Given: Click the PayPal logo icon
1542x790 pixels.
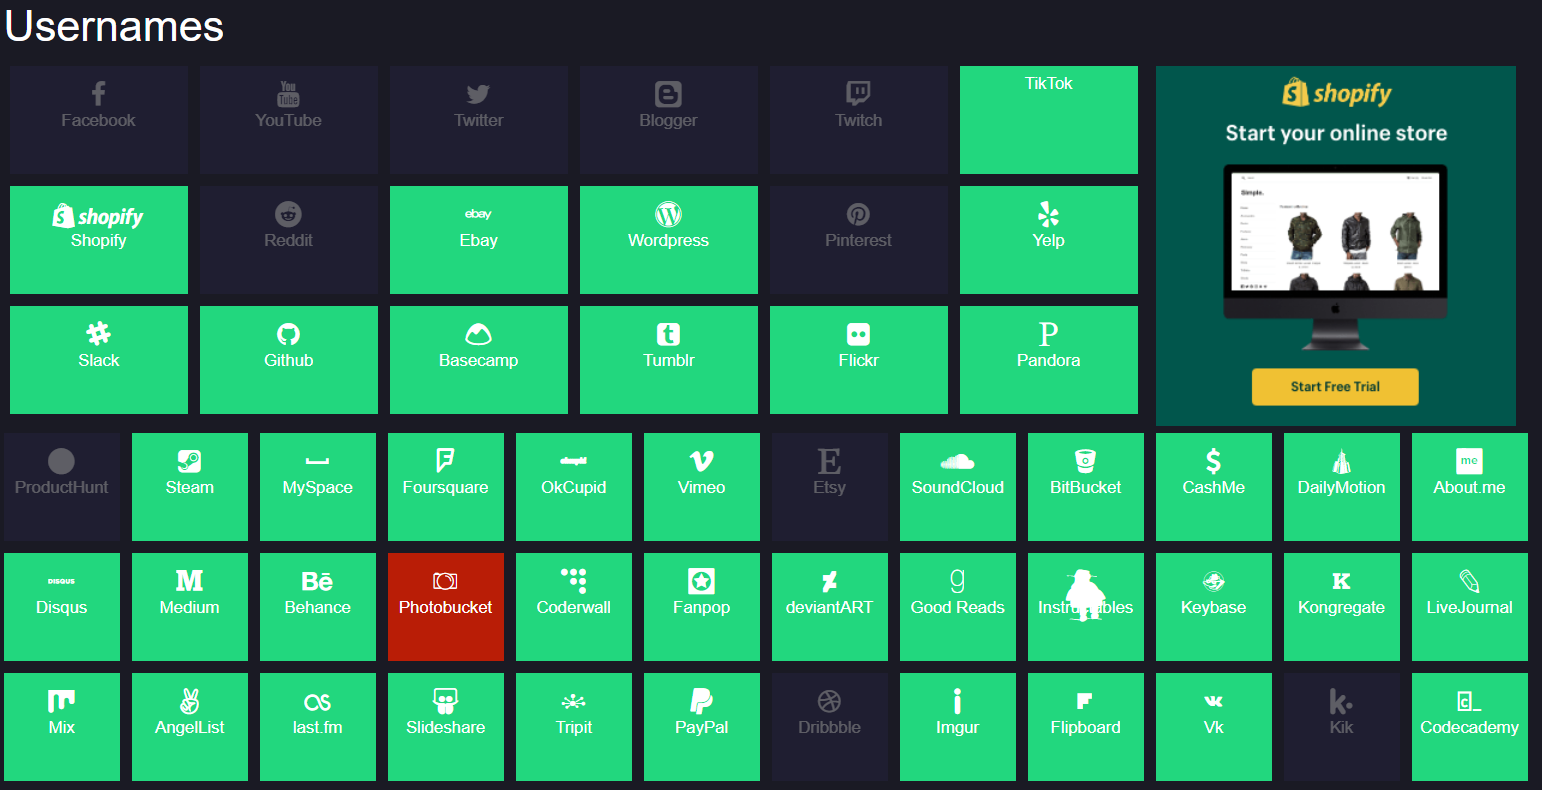Looking at the screenshot, I should tap(701, 701).
